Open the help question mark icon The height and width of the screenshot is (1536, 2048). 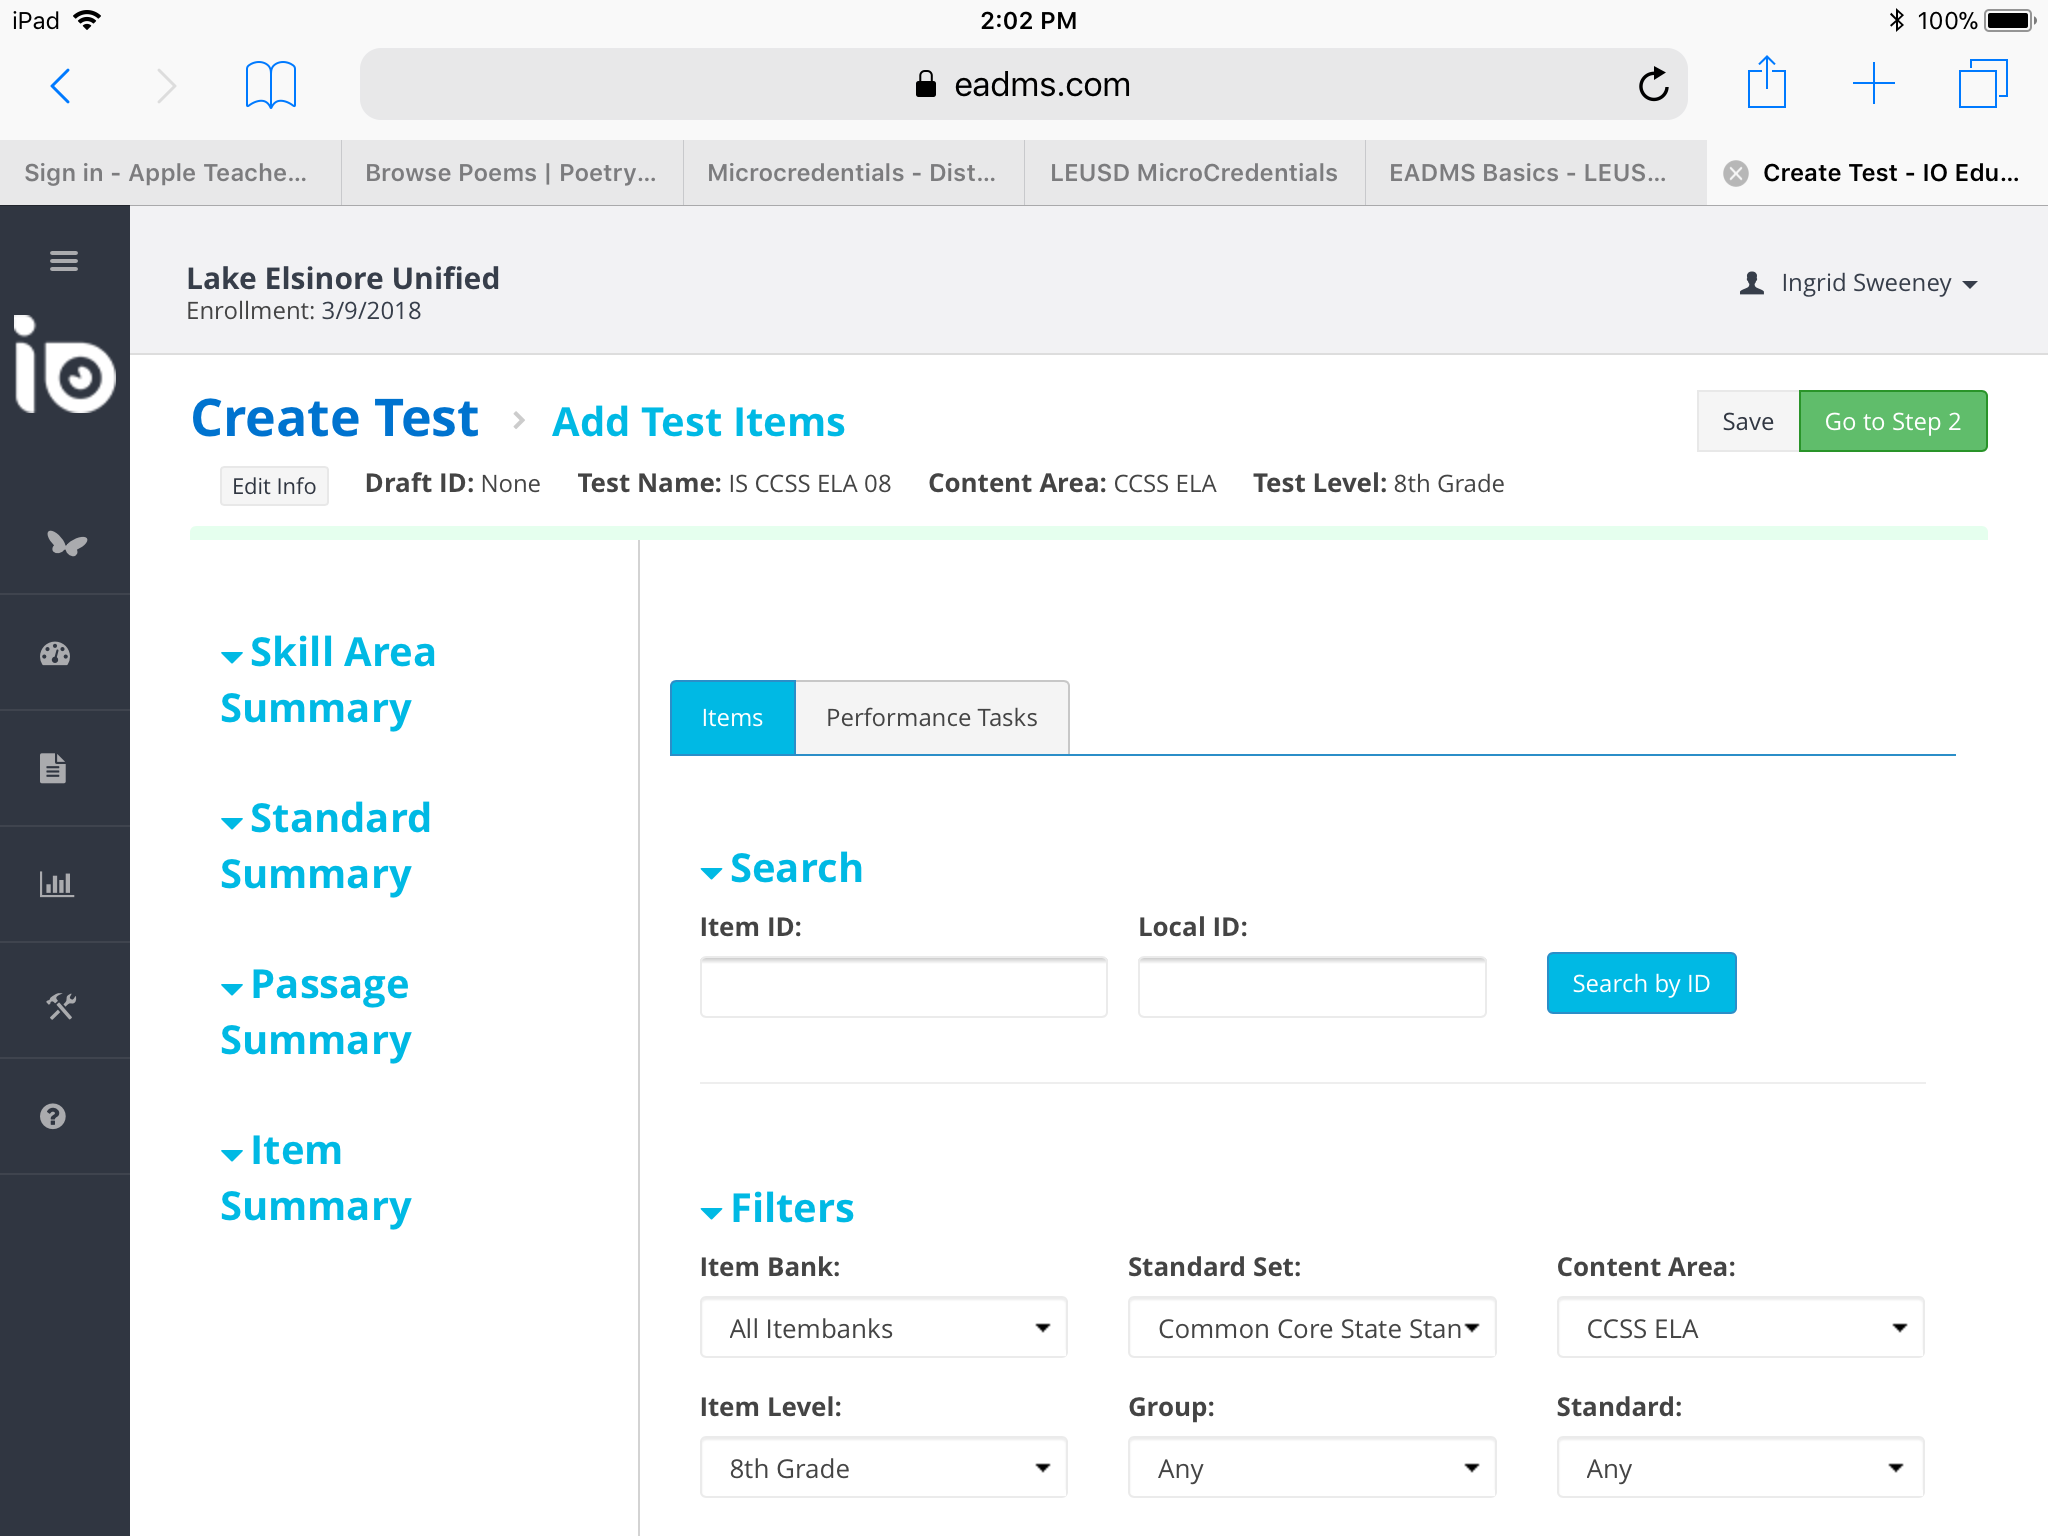53,1116
